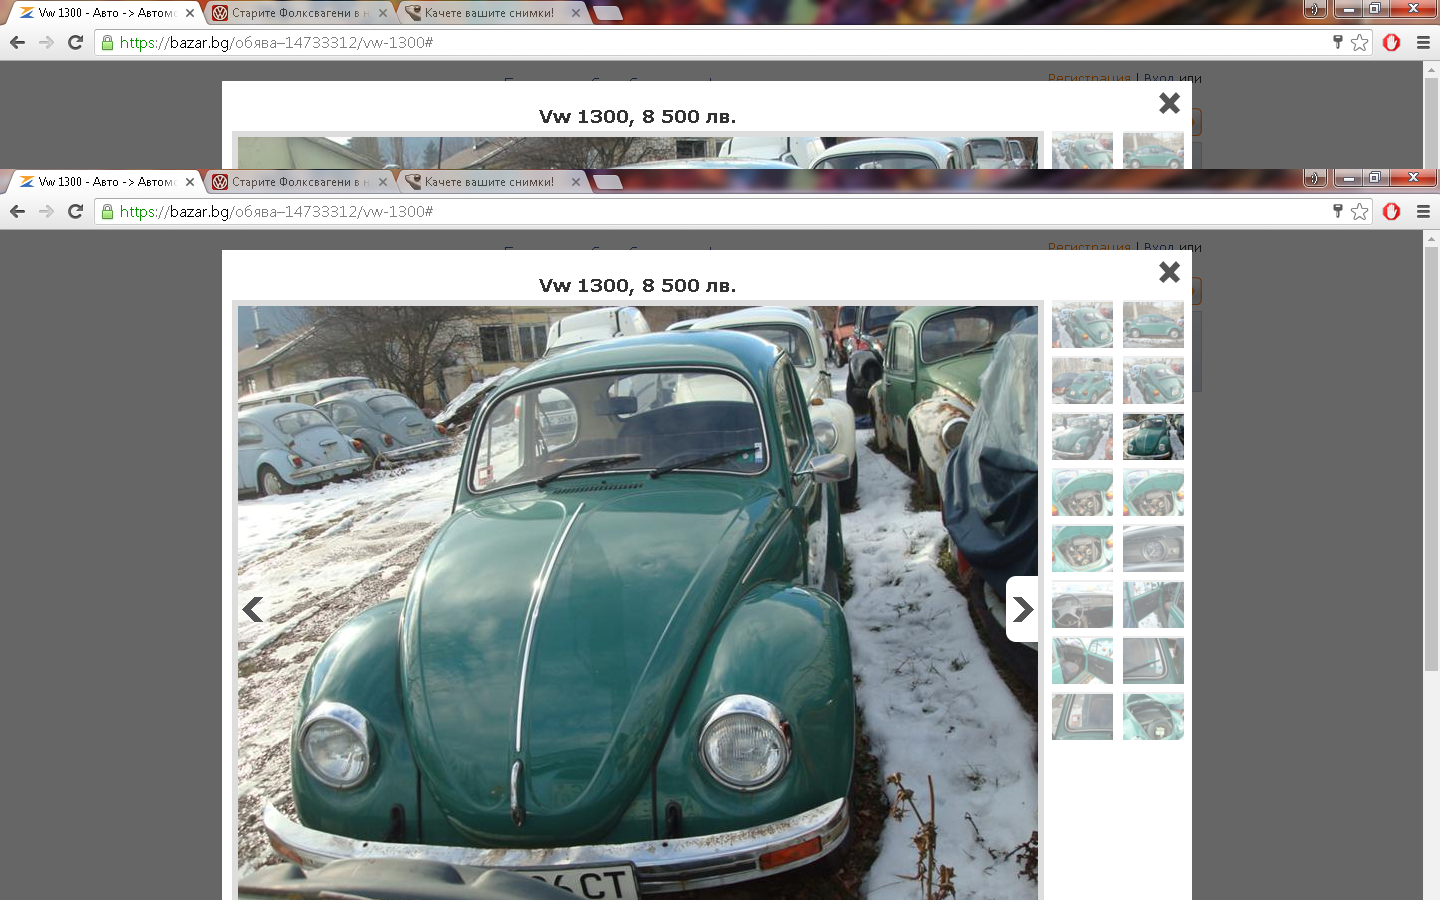Bookmark this page with the lower star icon
This screenshot has width=1440, height=900.
tap(1359, 211)
